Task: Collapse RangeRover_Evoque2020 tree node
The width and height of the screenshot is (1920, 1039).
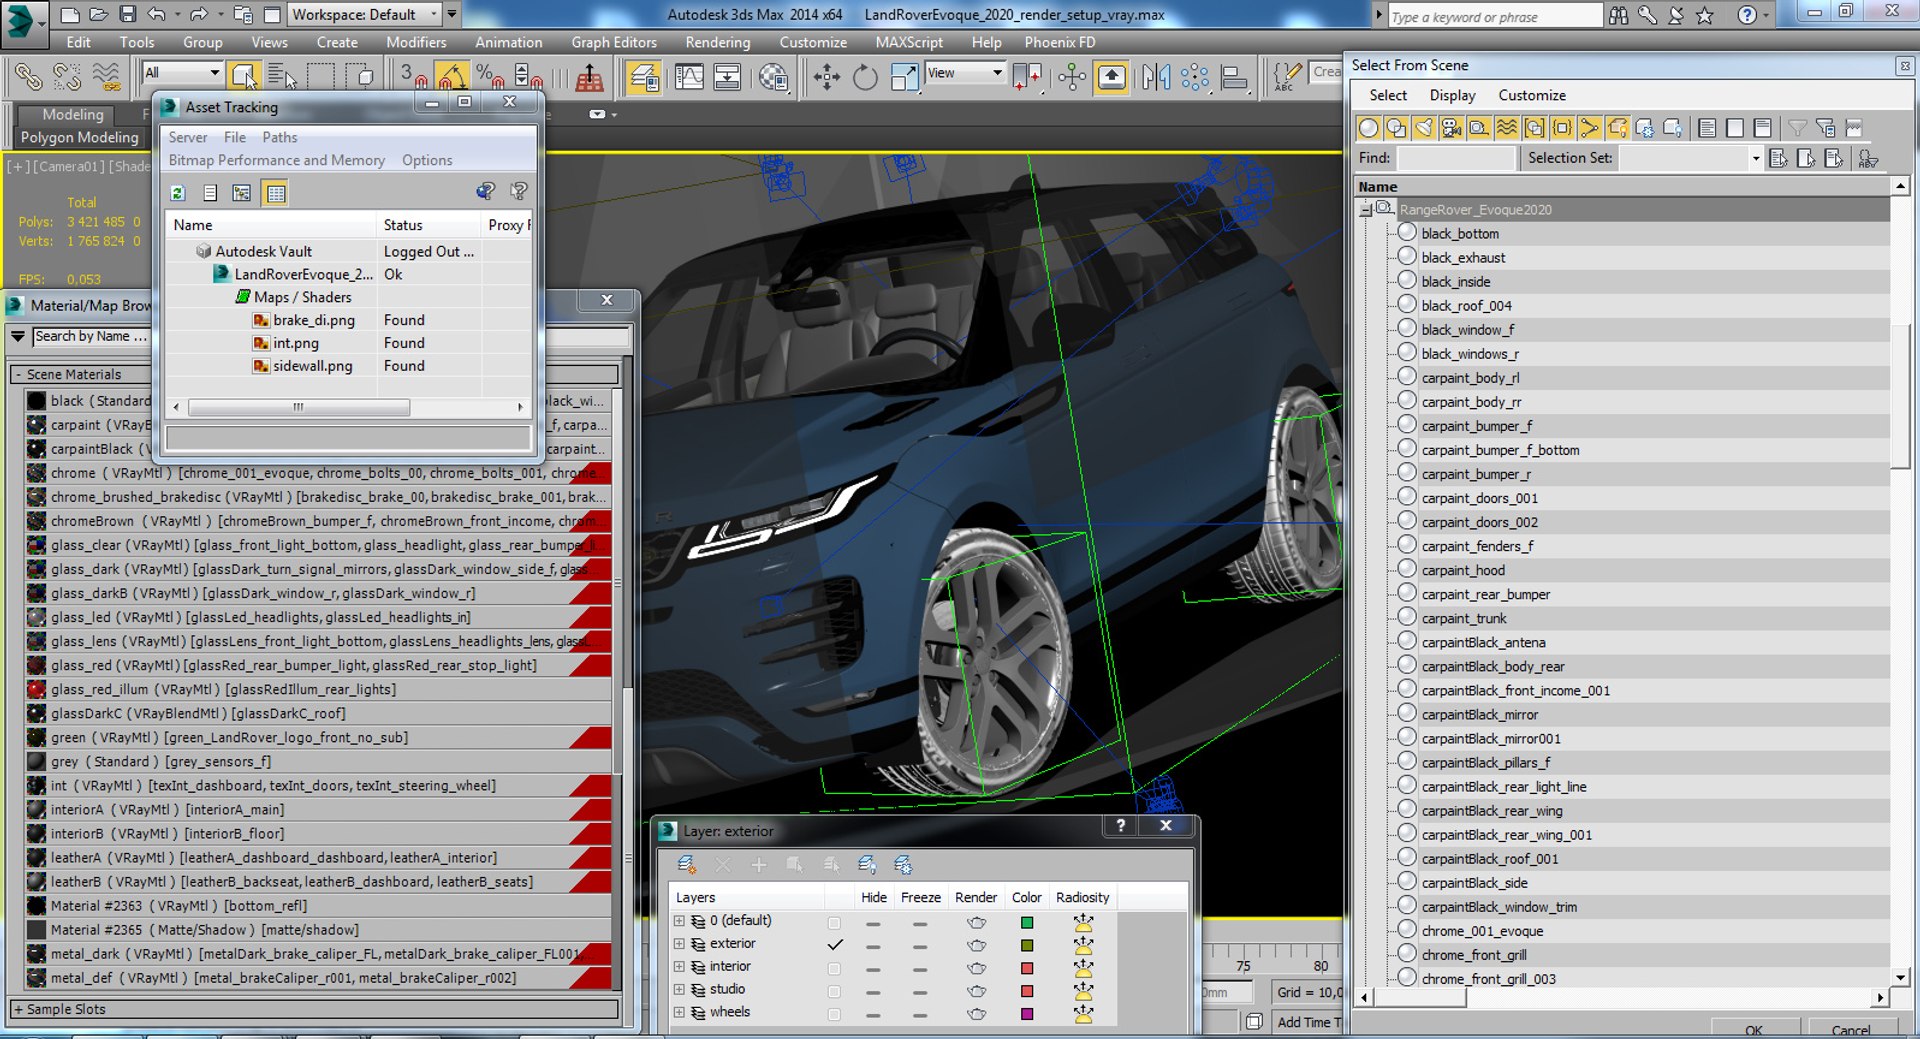Action: [x=1366, y=209]
